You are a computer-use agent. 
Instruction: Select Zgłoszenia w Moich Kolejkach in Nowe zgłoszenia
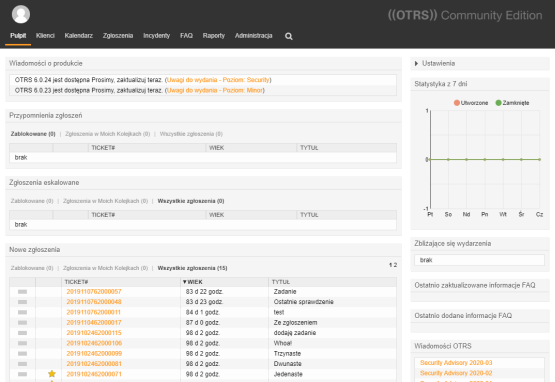coord(105,268)
